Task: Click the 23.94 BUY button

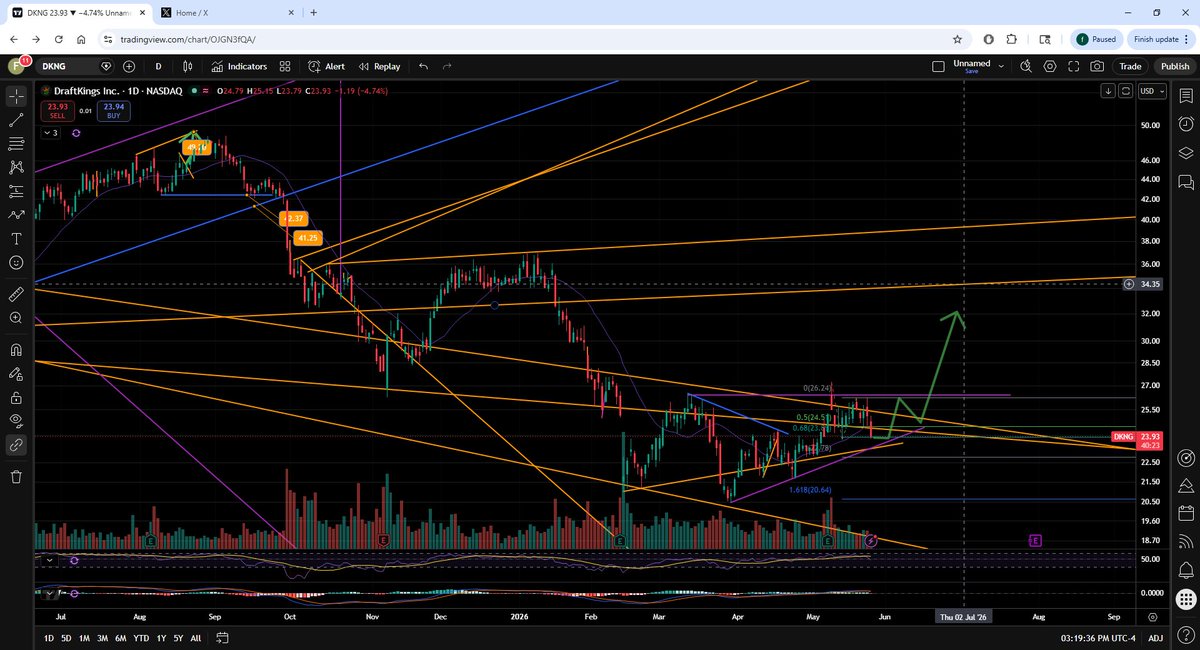Action: click(113, 110)
